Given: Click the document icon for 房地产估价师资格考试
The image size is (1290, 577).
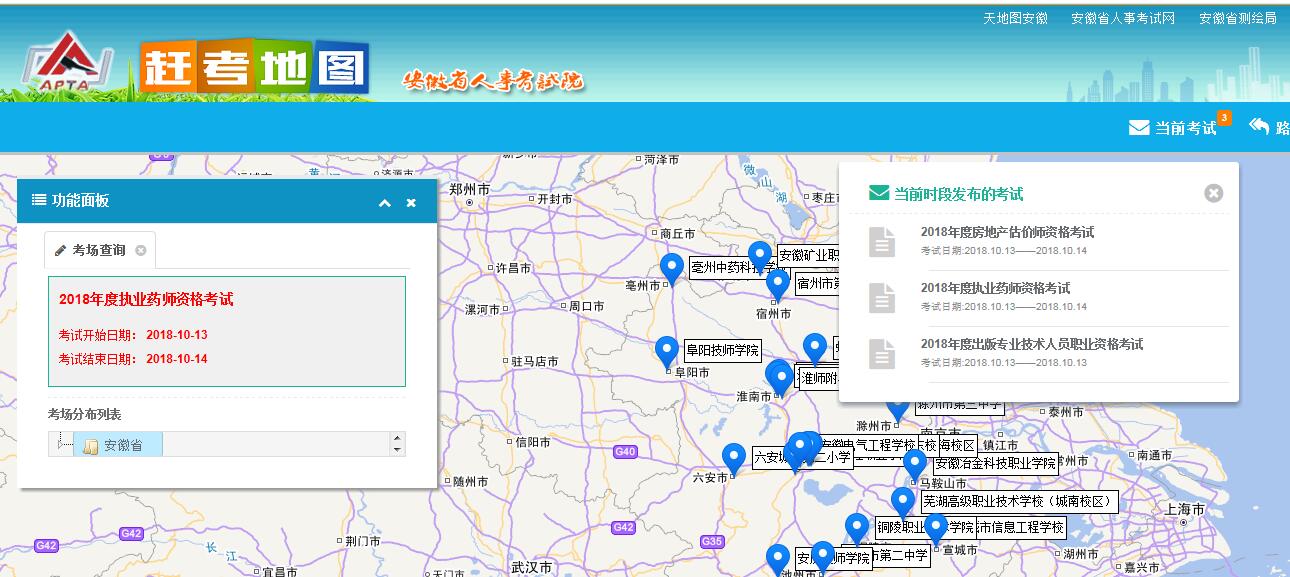Looking at the screenshot, I should pyautogui.click(x=882, y=241).
